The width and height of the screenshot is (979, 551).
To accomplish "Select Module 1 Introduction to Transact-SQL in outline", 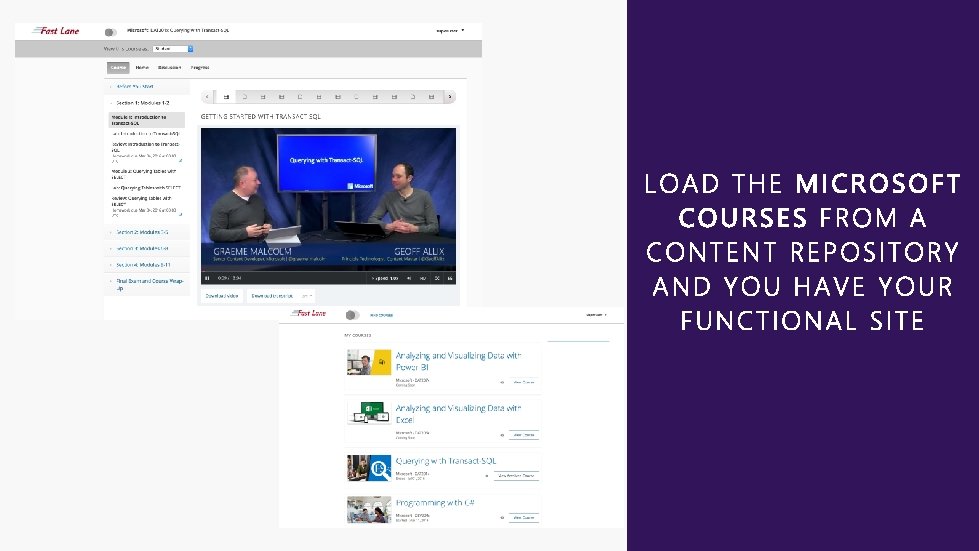I will (147, 120).
